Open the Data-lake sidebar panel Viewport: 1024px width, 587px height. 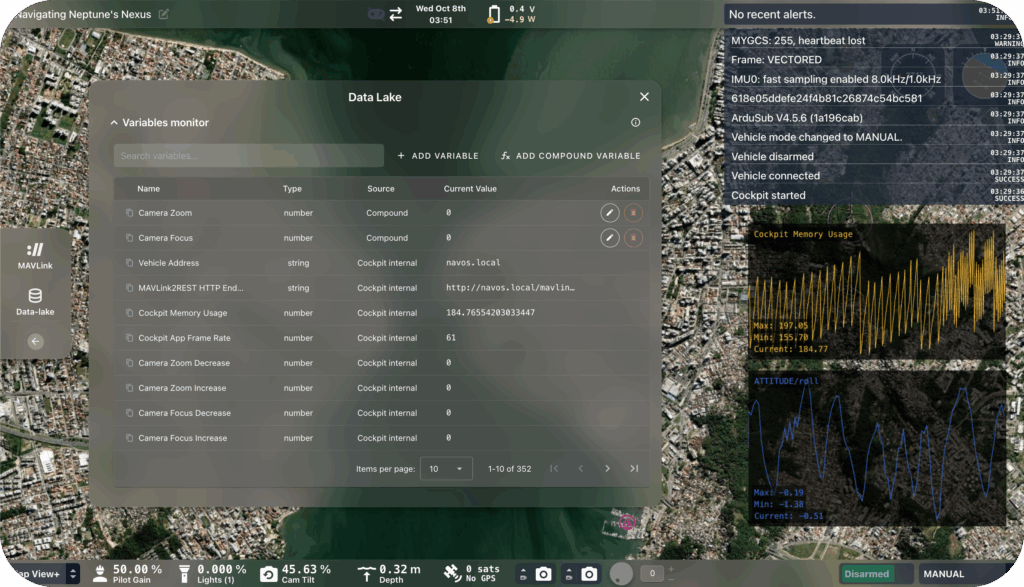pos(37,297)
